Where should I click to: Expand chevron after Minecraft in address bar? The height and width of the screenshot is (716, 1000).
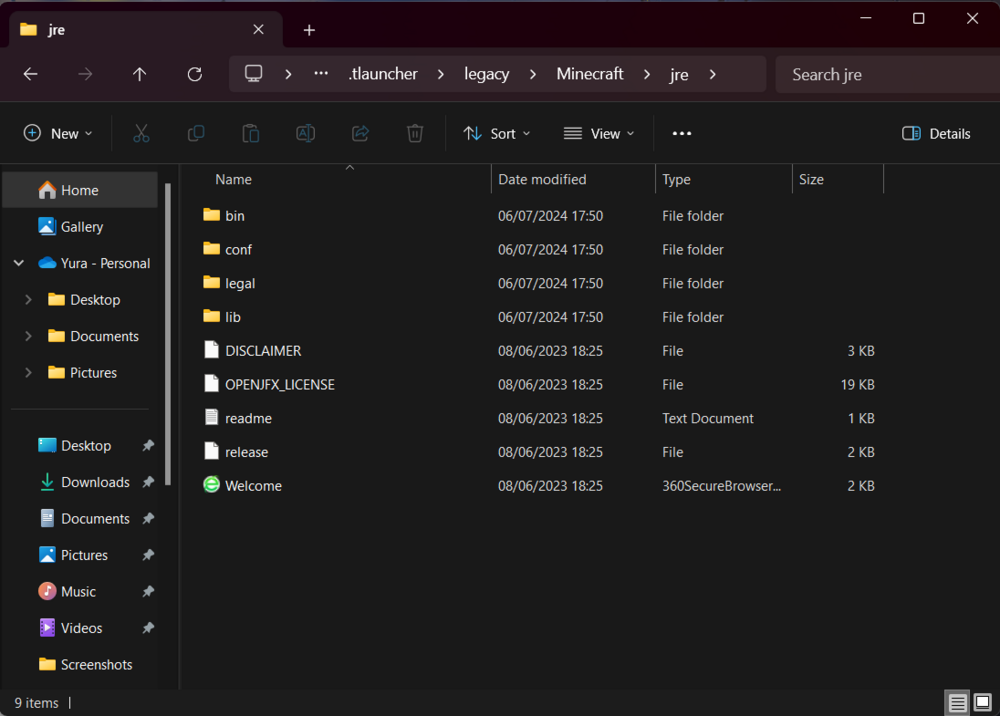tap(647, 74)
